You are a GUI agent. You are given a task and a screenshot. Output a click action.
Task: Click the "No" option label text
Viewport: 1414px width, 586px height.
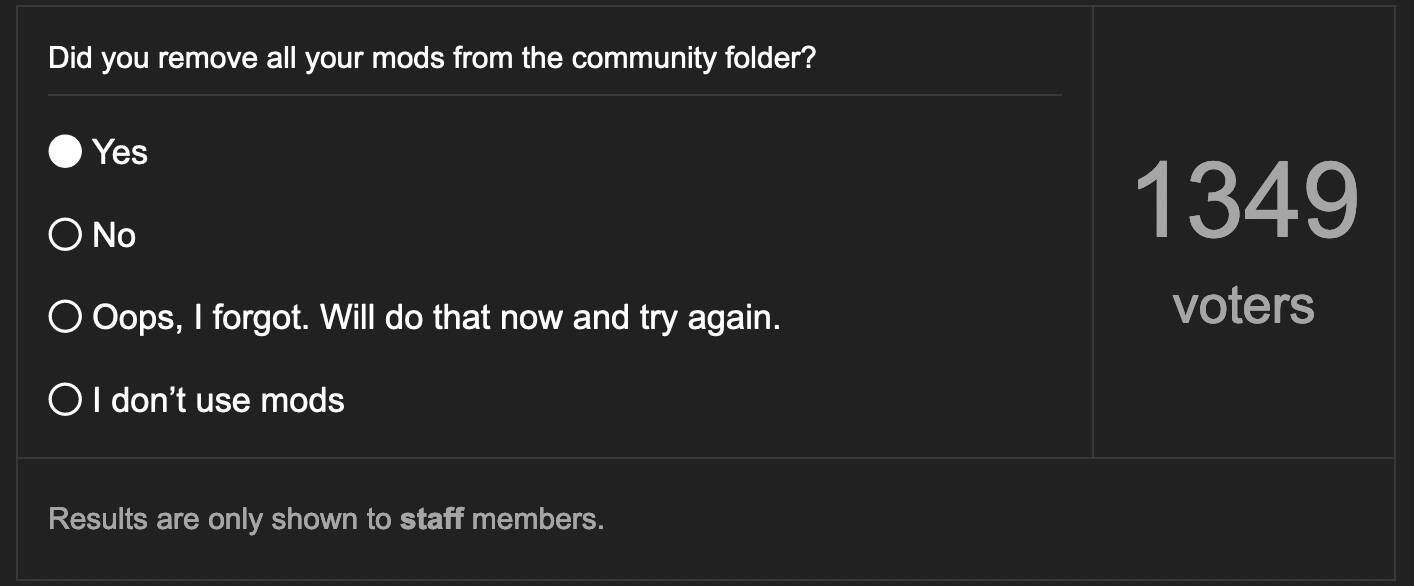(114, 235)
